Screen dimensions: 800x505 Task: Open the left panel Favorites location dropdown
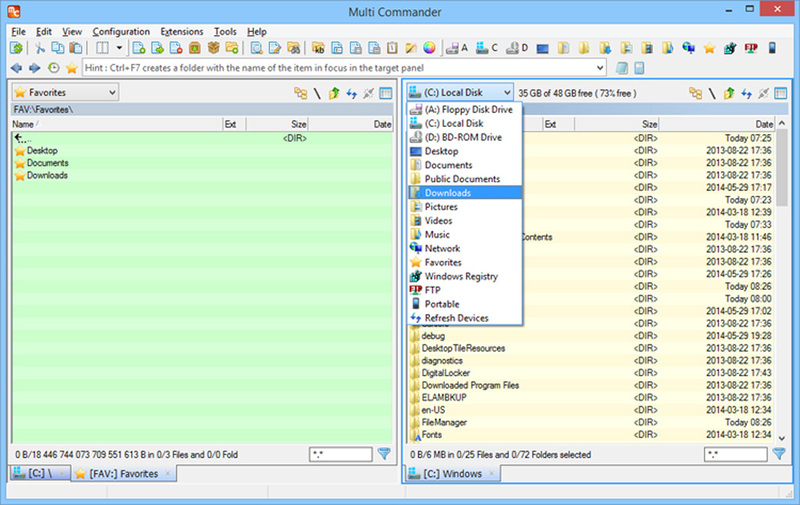[65, 92]
